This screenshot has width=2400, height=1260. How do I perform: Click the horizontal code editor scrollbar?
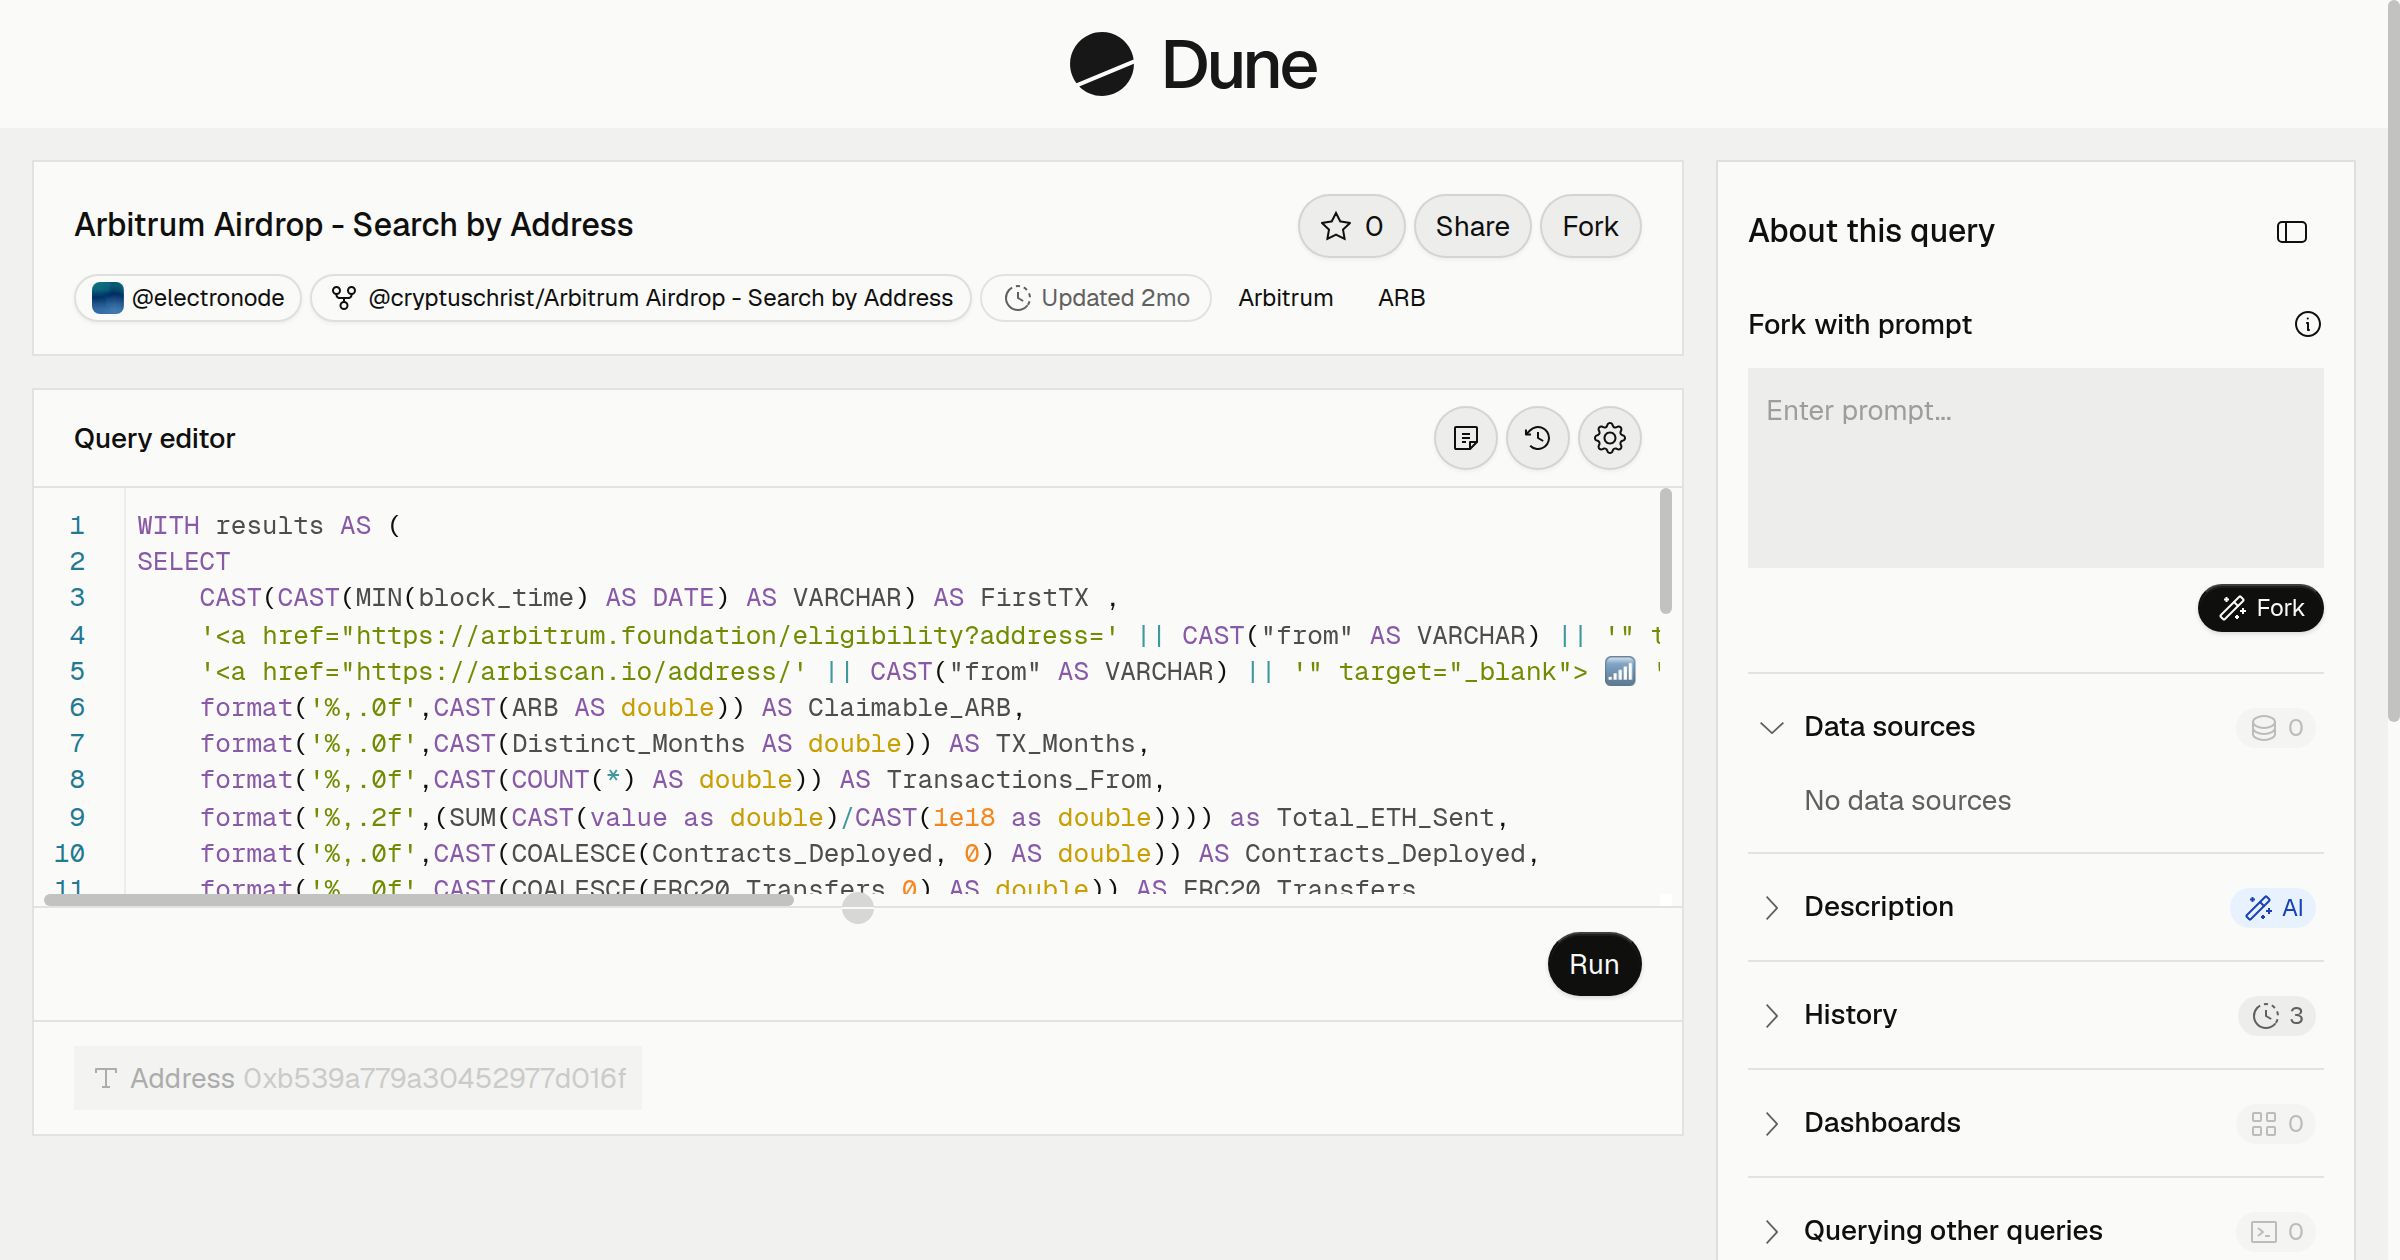tap(419, 900)
